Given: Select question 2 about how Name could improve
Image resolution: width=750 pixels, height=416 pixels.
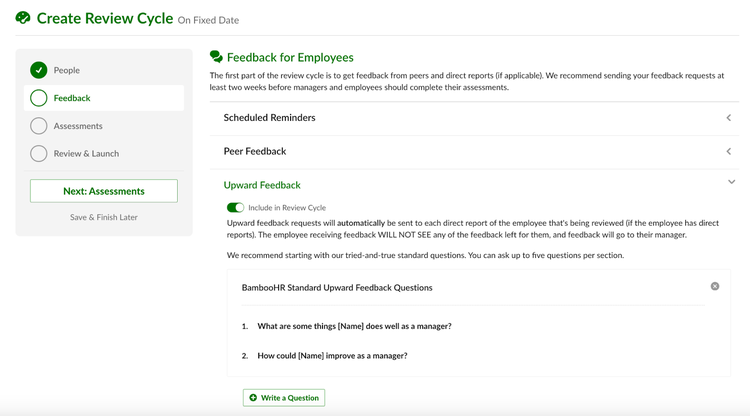Looking at the screenshot, I should click(x=332, y=356).
